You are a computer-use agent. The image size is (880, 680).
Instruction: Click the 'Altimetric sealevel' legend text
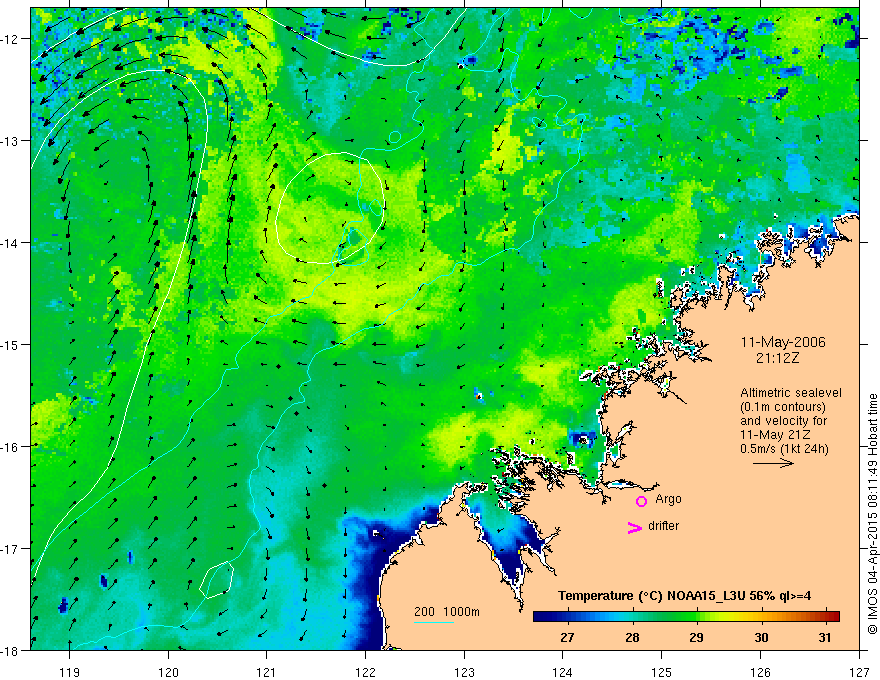[791, 393]
